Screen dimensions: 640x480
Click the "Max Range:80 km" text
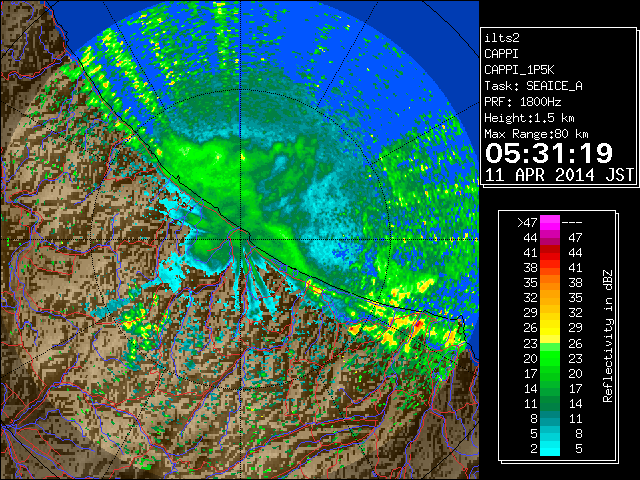536,134
